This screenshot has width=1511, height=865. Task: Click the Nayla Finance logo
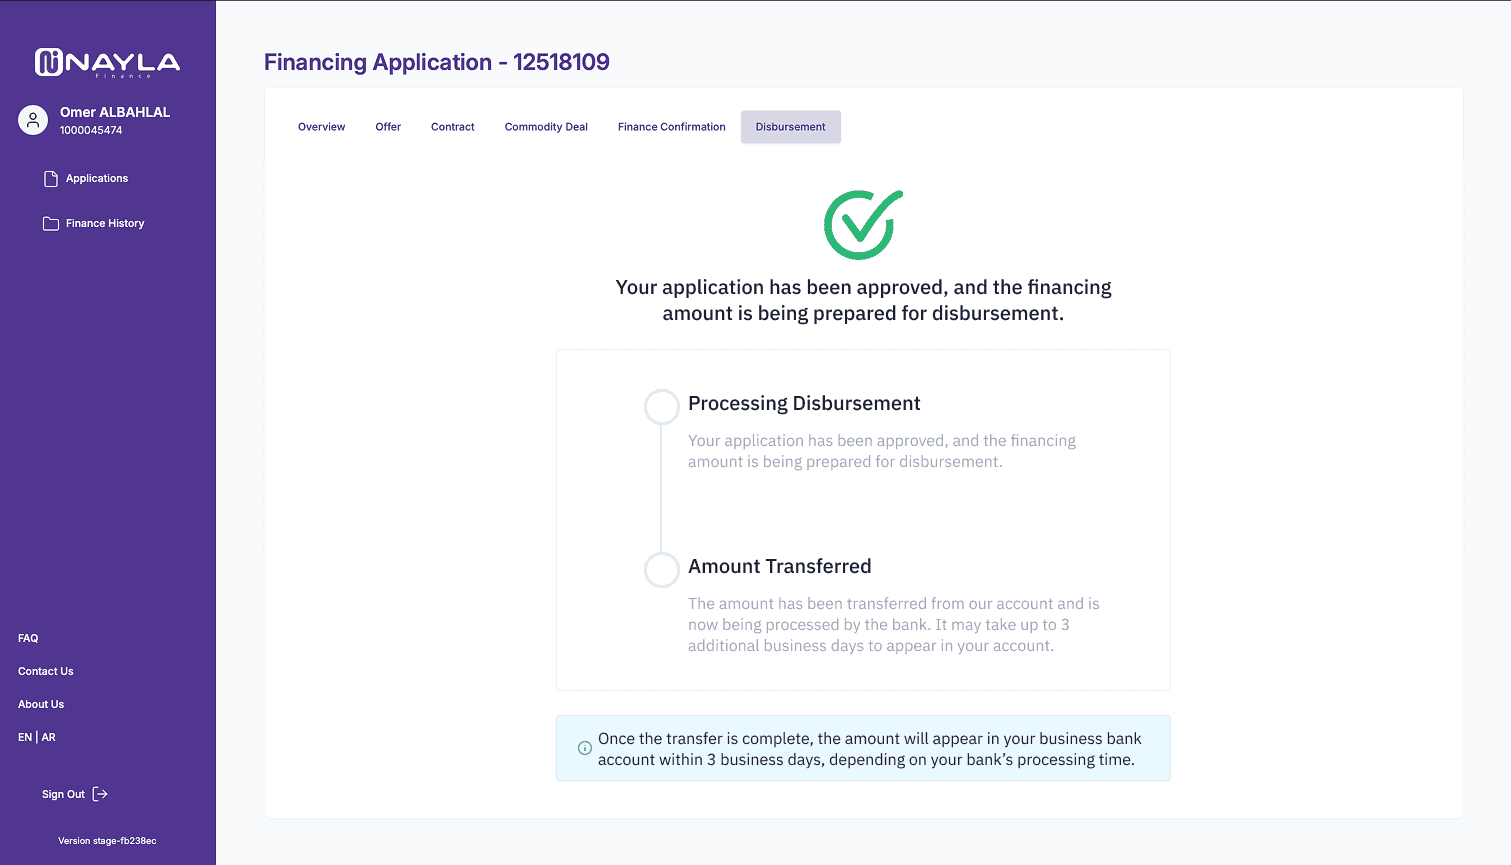(x=108, y=63)
